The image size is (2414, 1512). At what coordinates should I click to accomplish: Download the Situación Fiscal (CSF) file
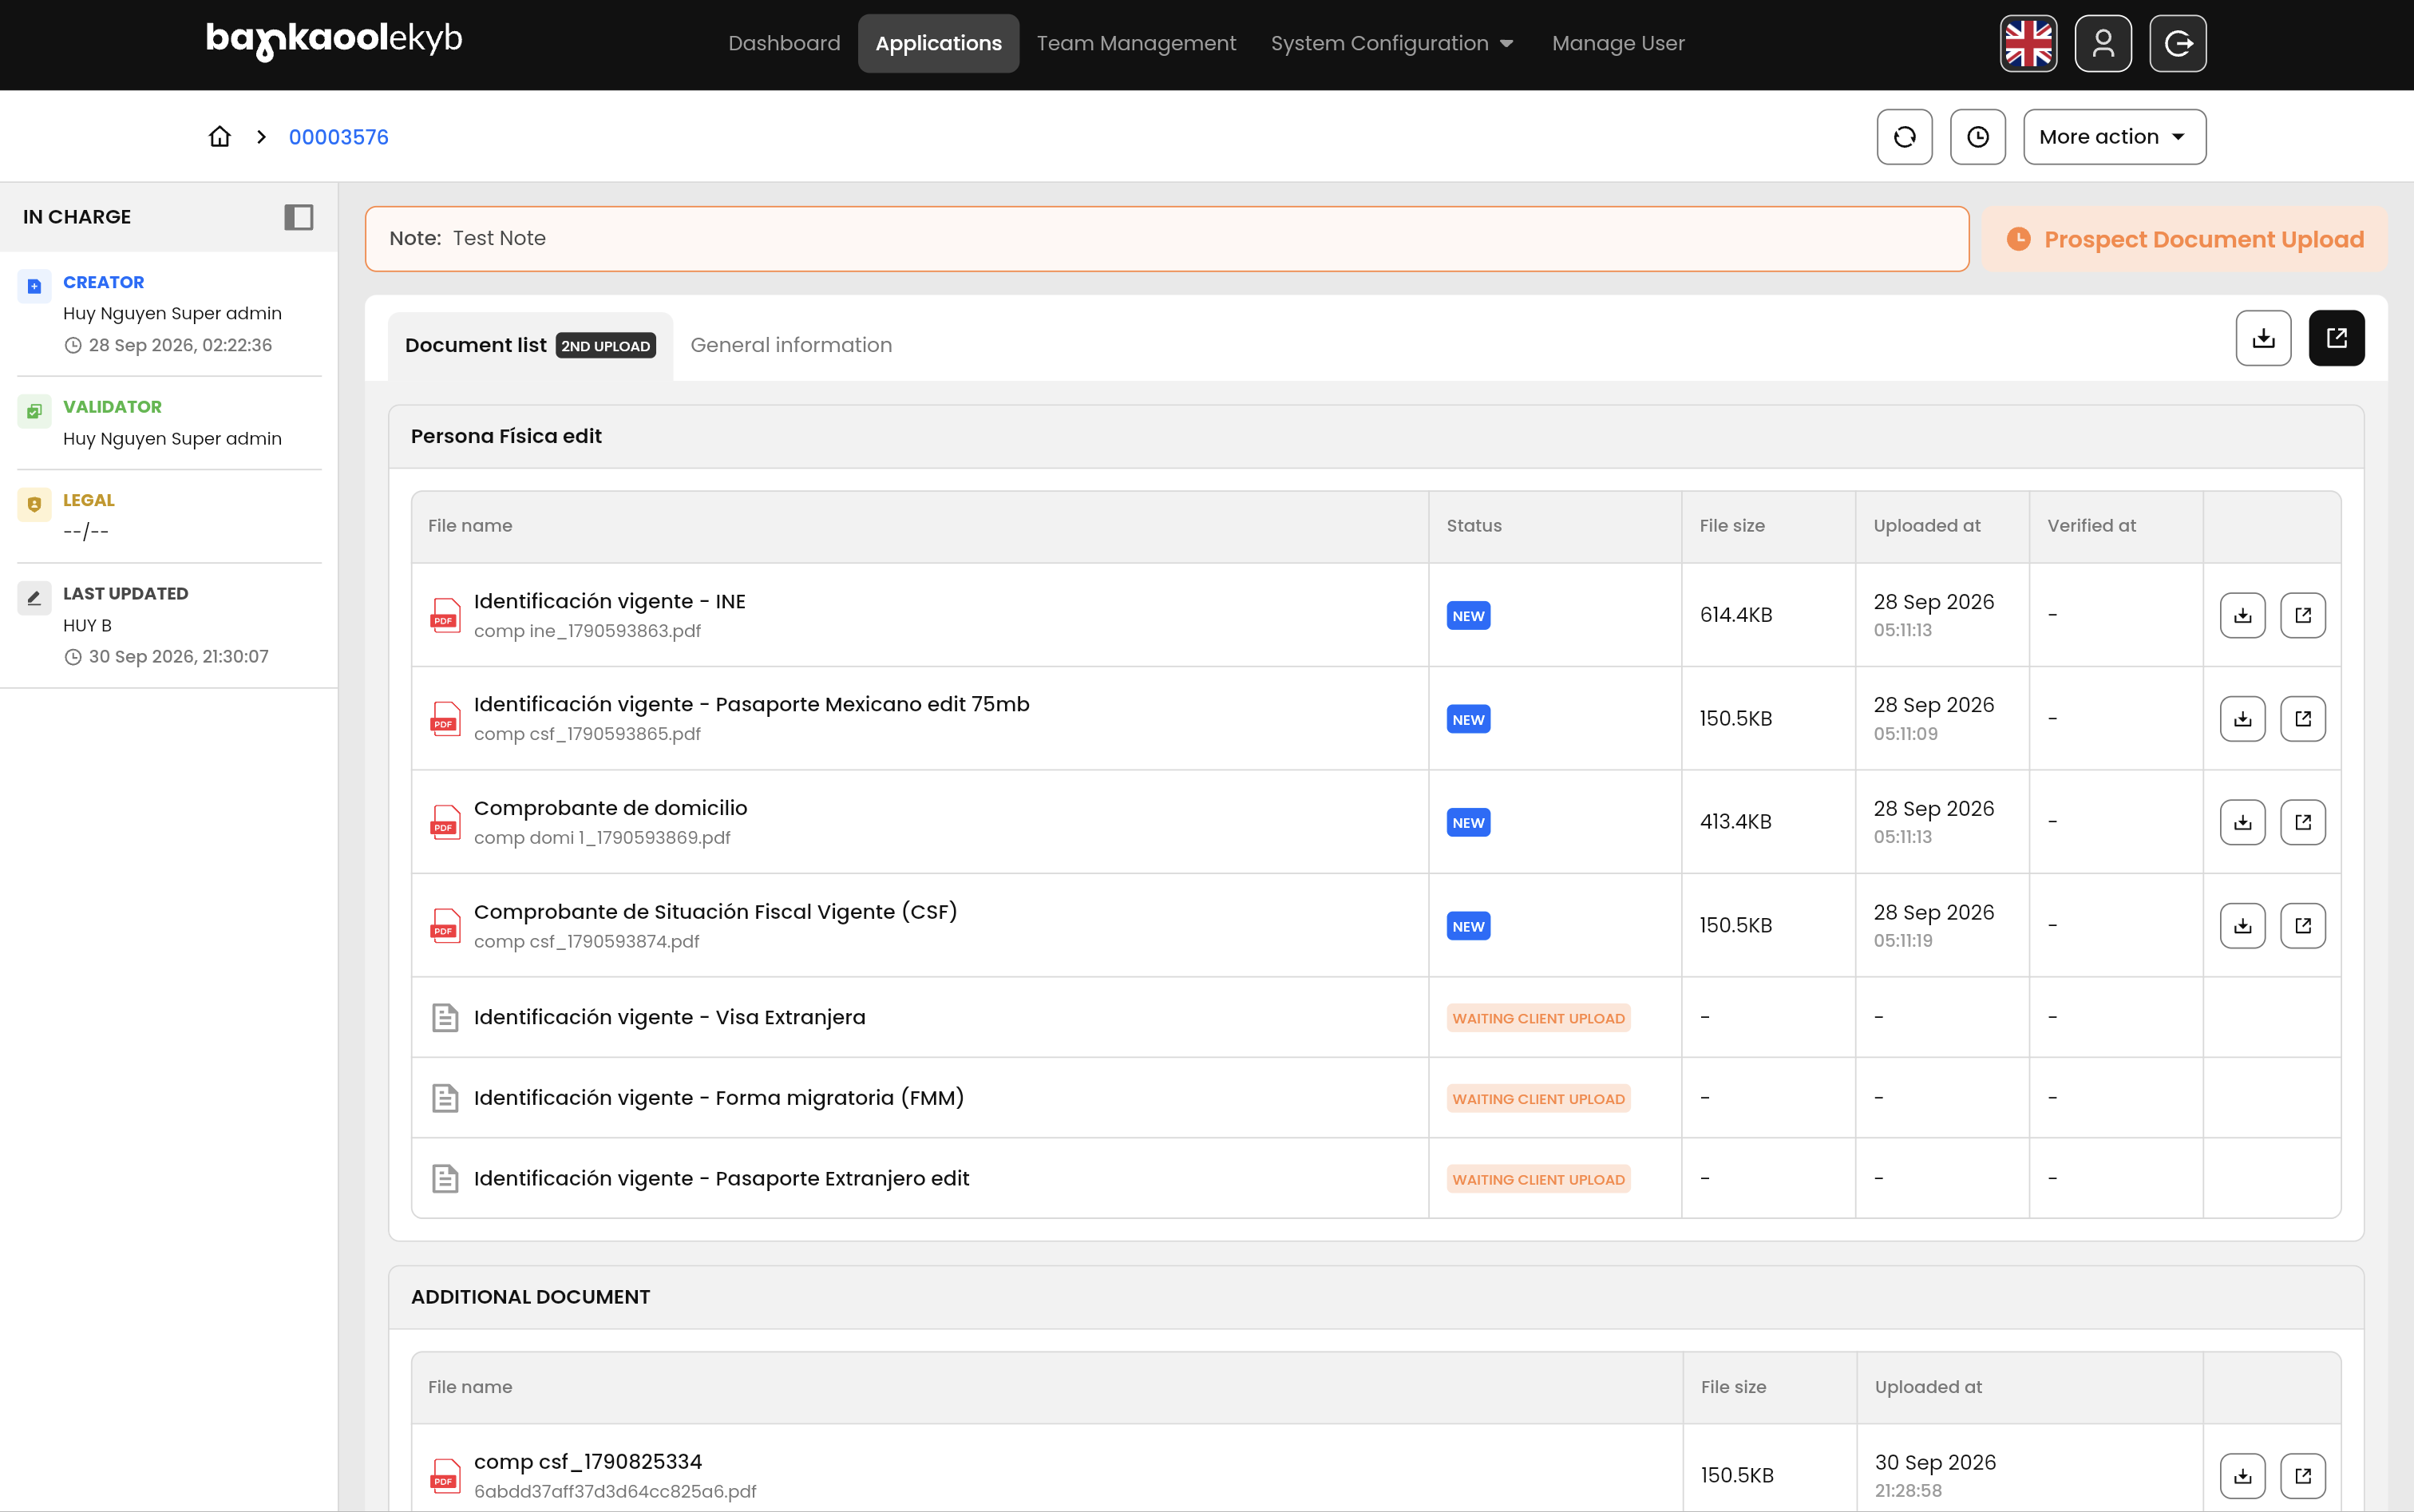[2243, 926]
